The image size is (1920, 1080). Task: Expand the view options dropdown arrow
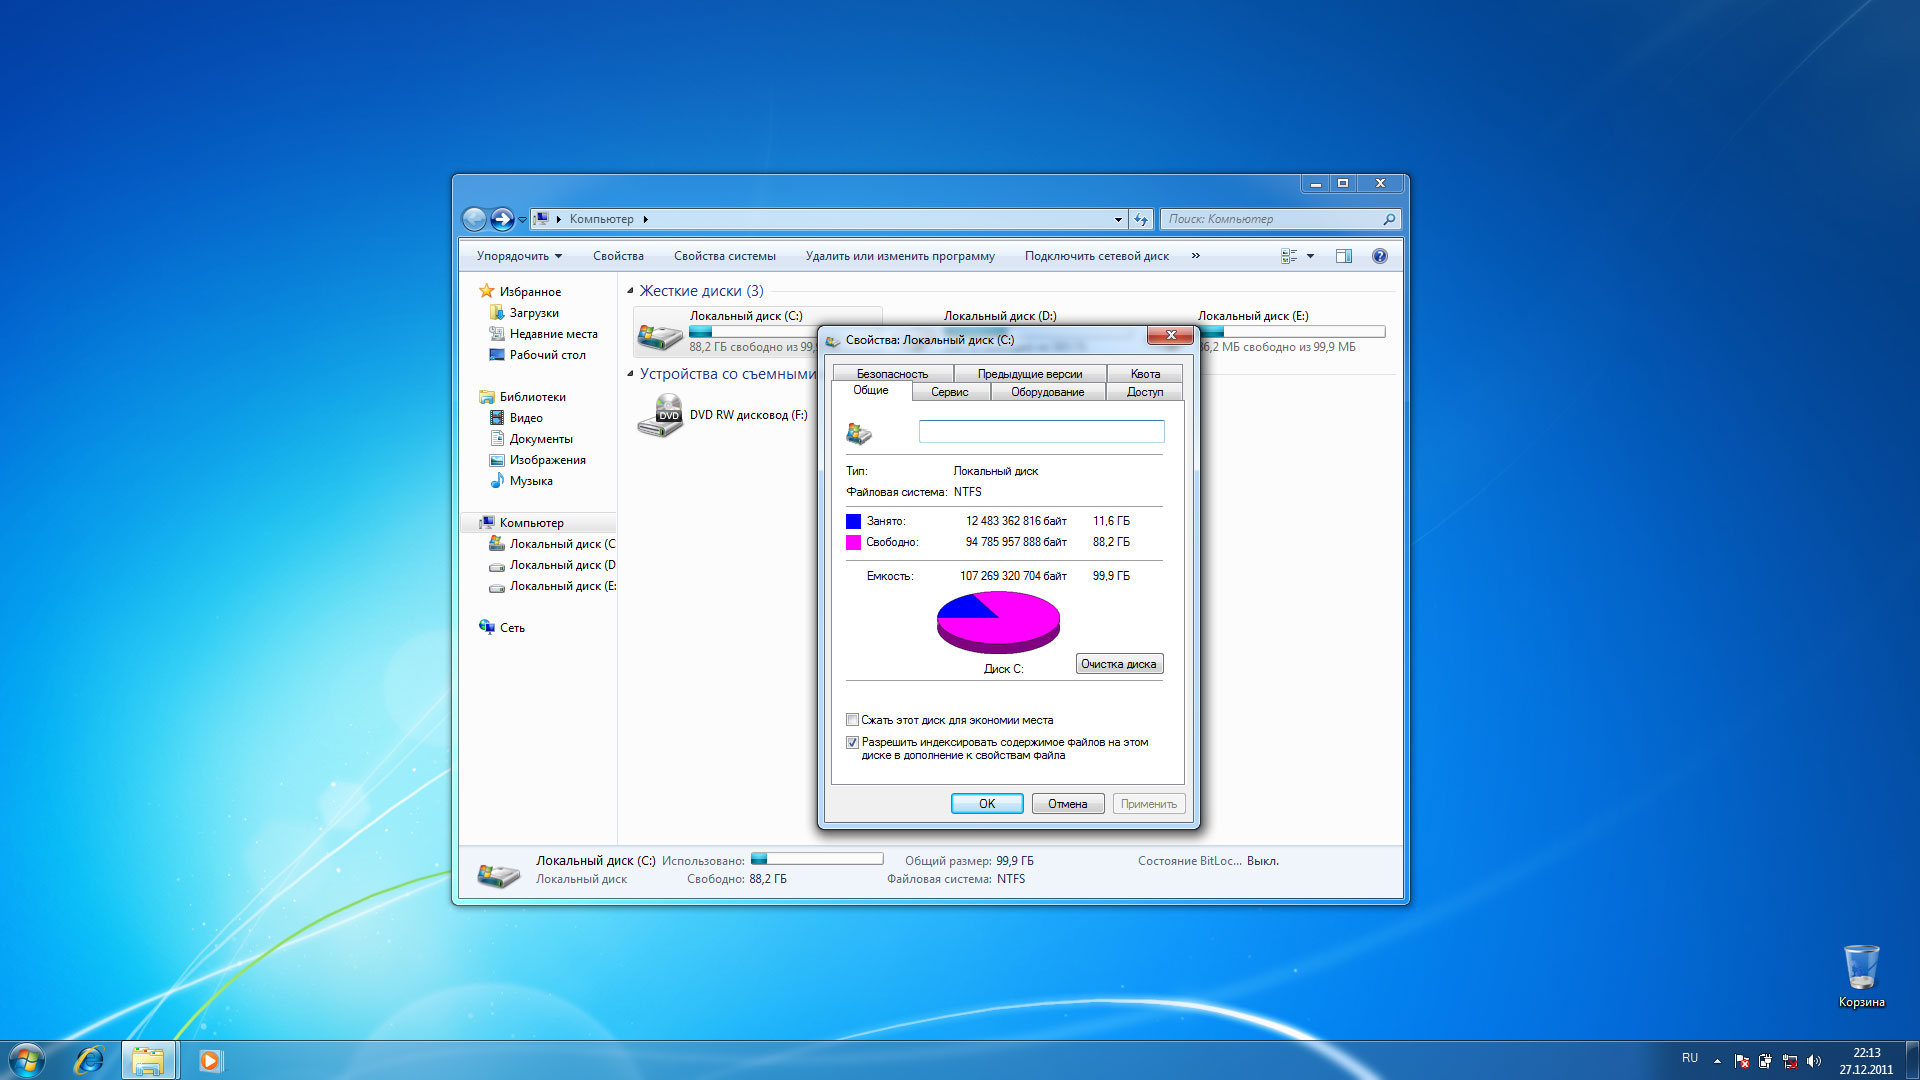click(1310, 256)
